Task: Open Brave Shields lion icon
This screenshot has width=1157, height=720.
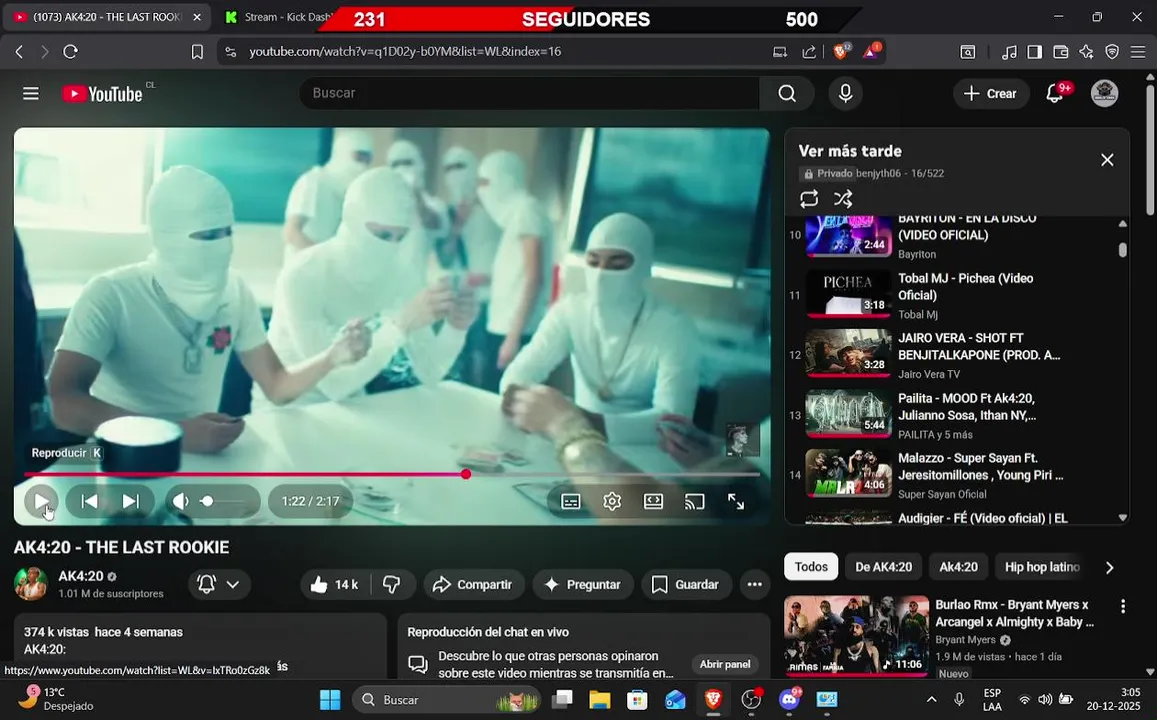Action: 840,51
